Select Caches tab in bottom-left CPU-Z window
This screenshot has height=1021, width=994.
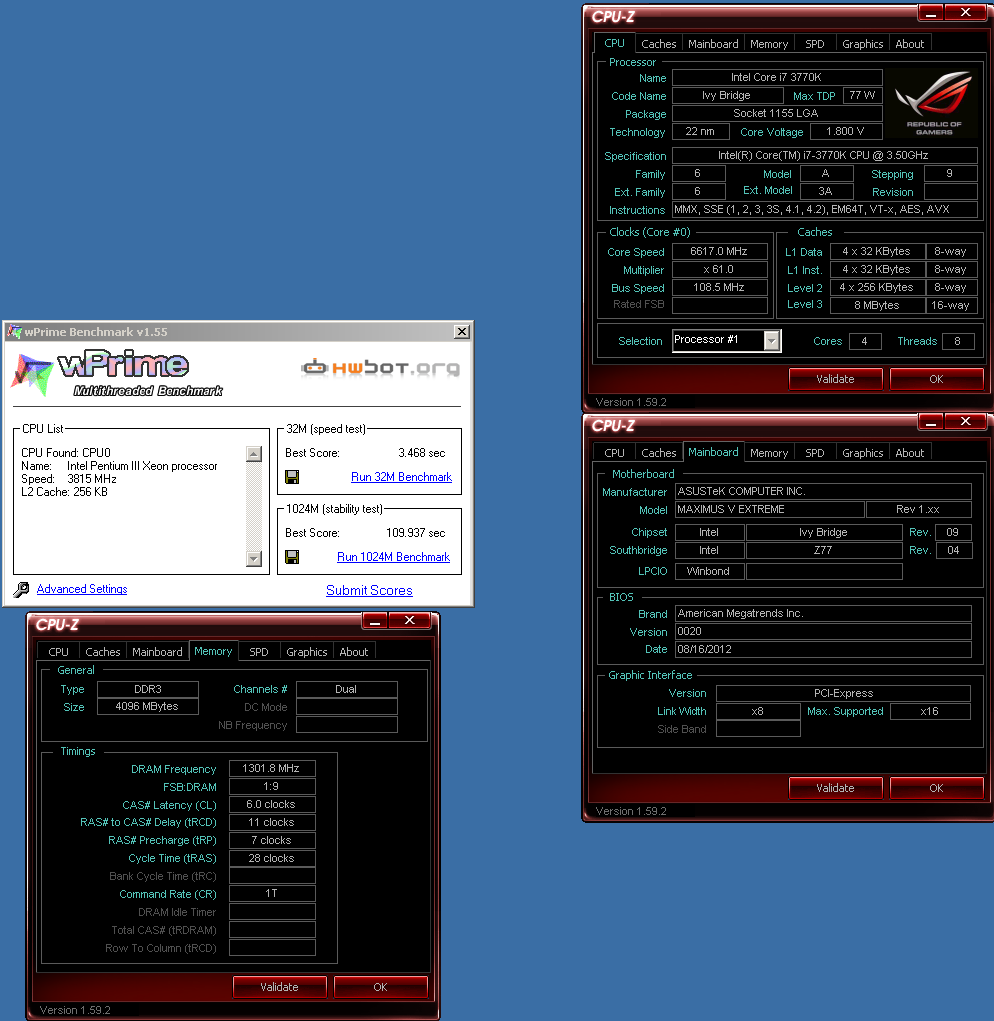click(103, 652)
